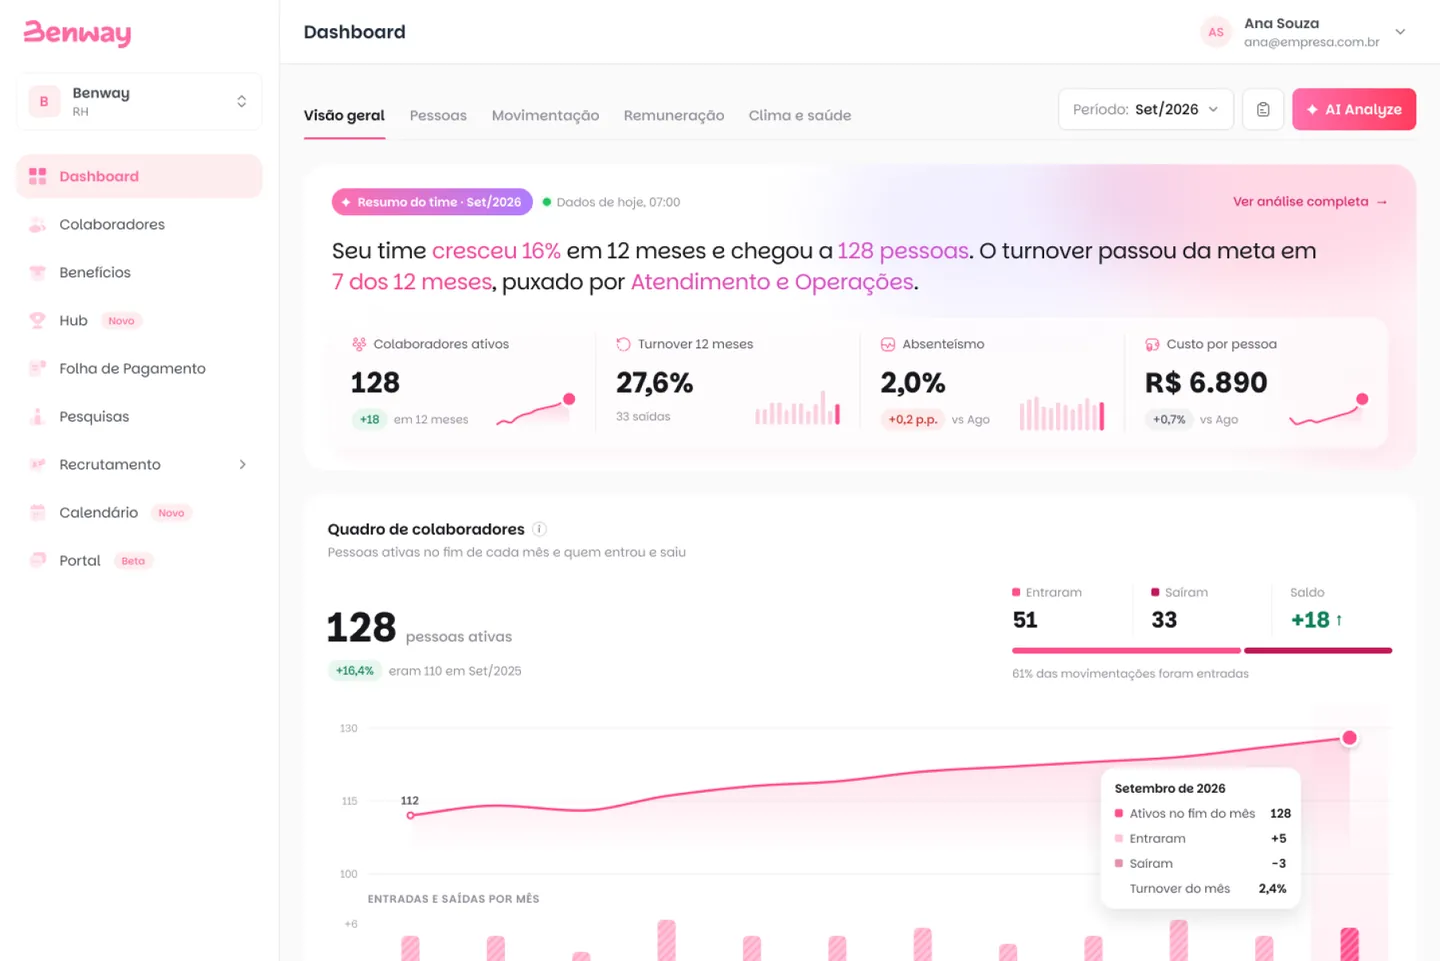Click the Saldo +18 value
Image resolution: width=1440 pixels, height=961 pixels.
tap(1316, 620)
